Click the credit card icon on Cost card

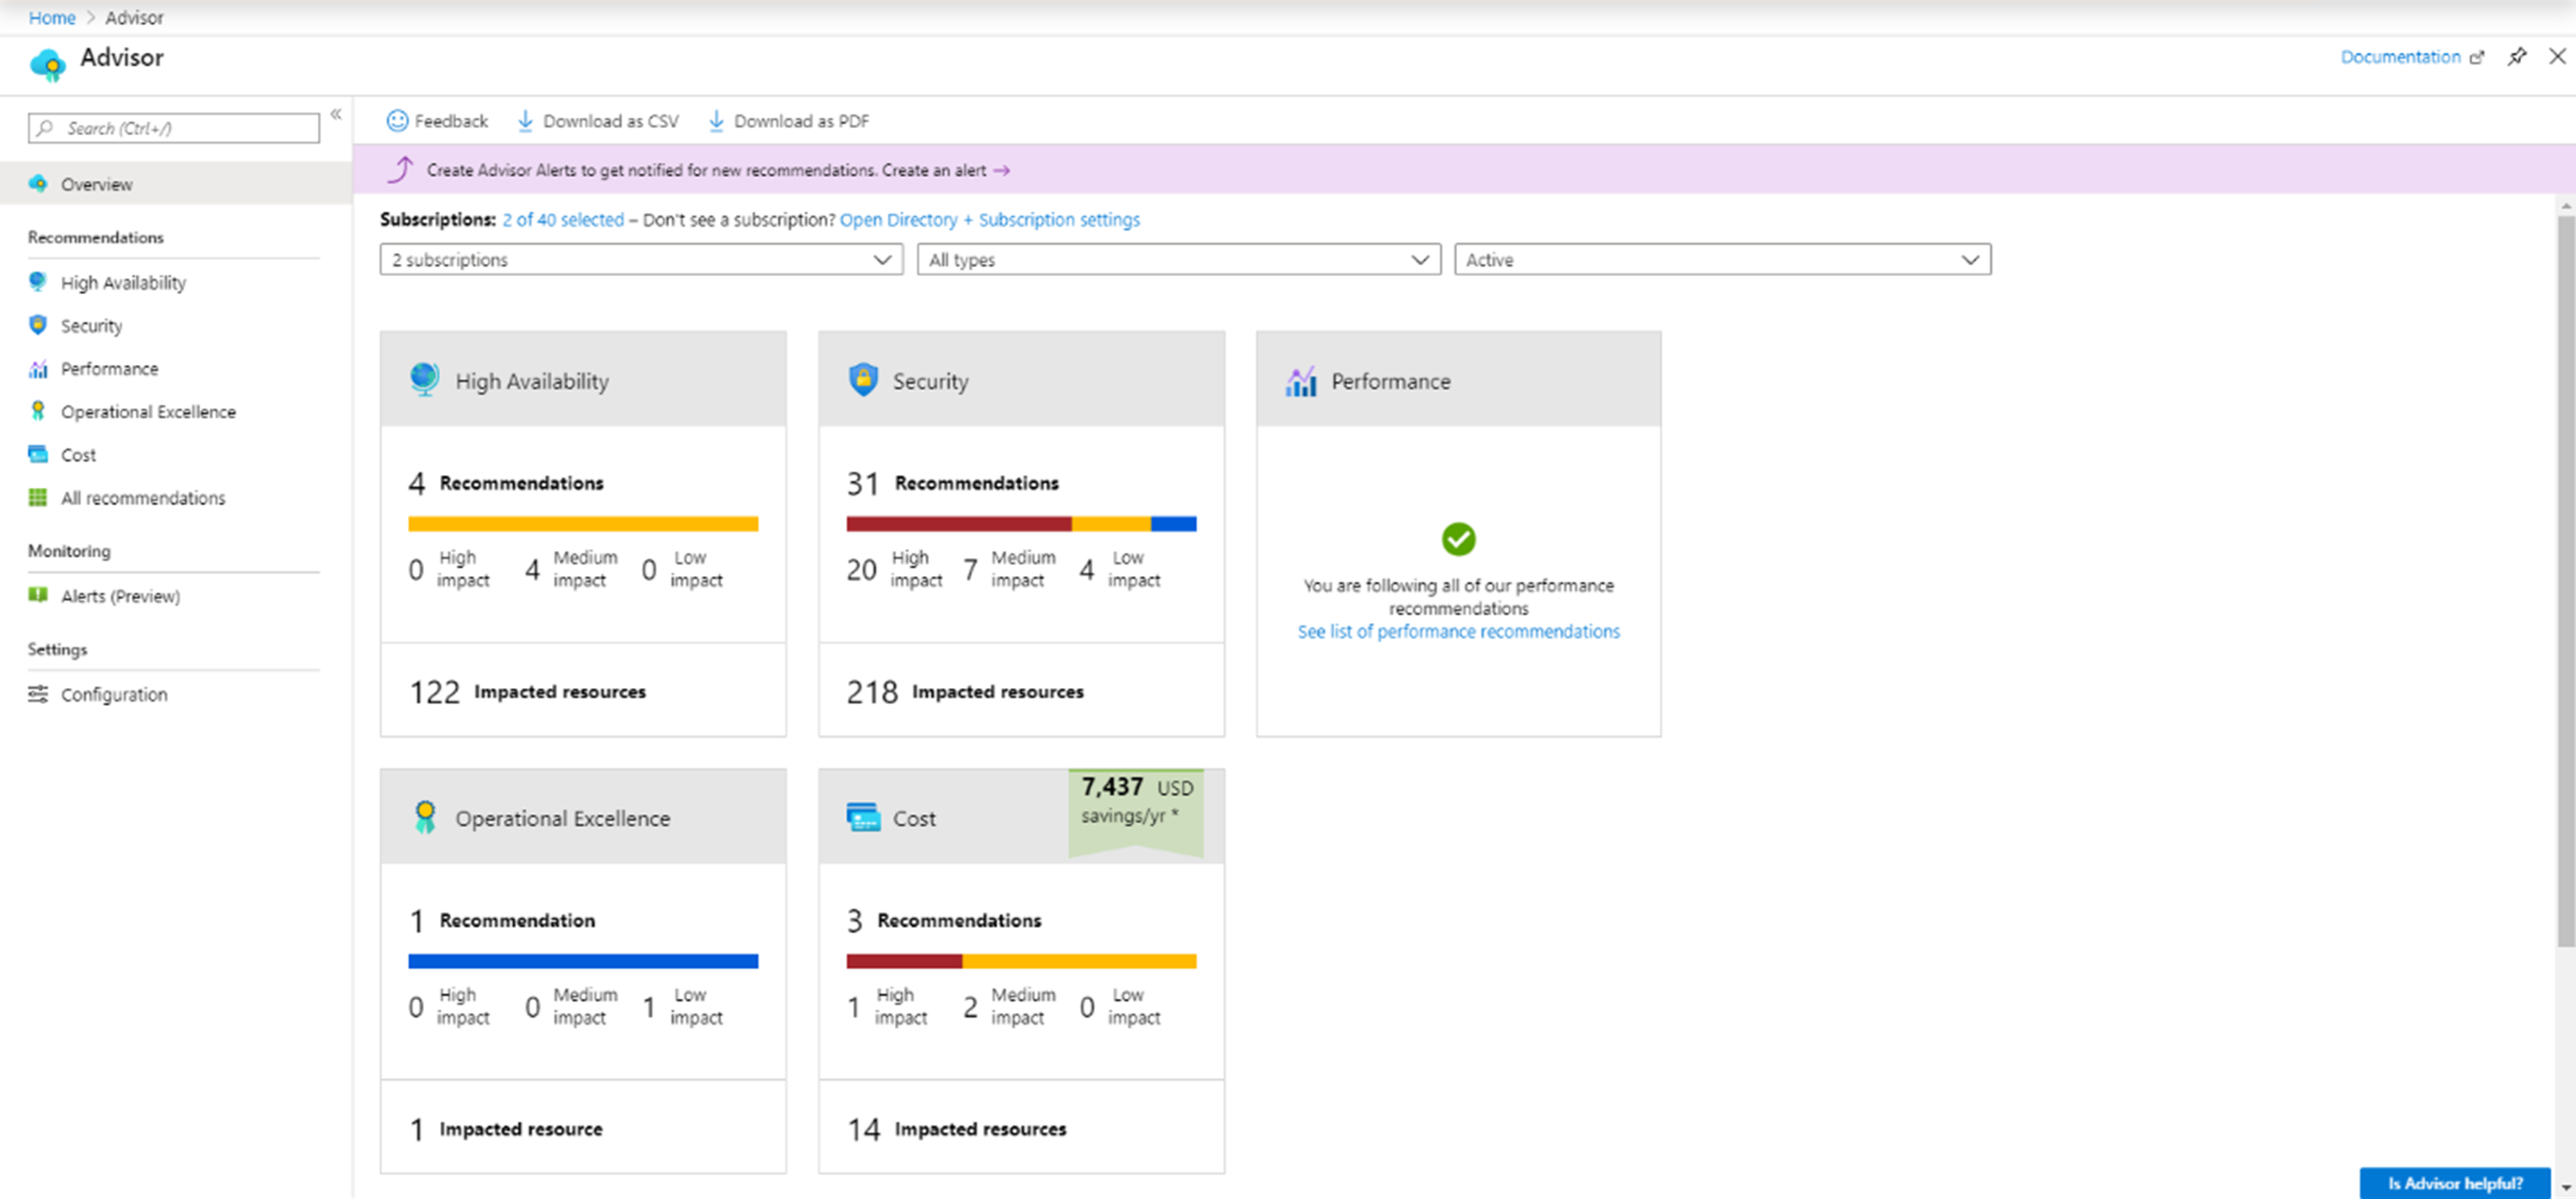(863, 817)
